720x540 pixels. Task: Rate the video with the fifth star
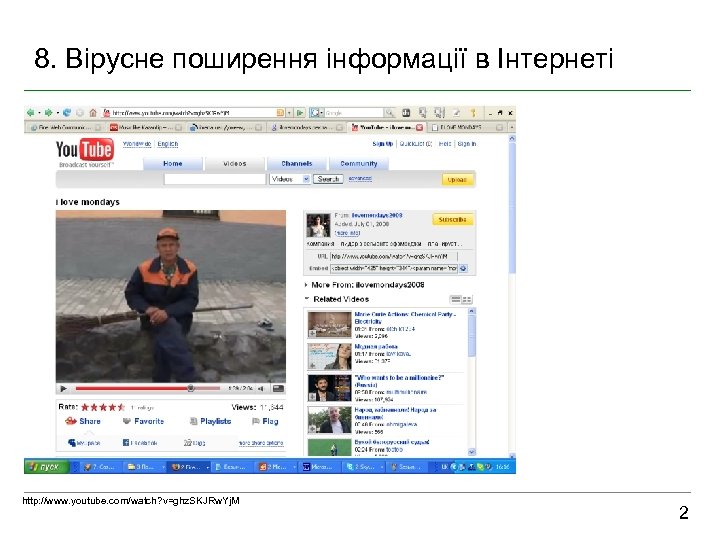coord(121,407)
